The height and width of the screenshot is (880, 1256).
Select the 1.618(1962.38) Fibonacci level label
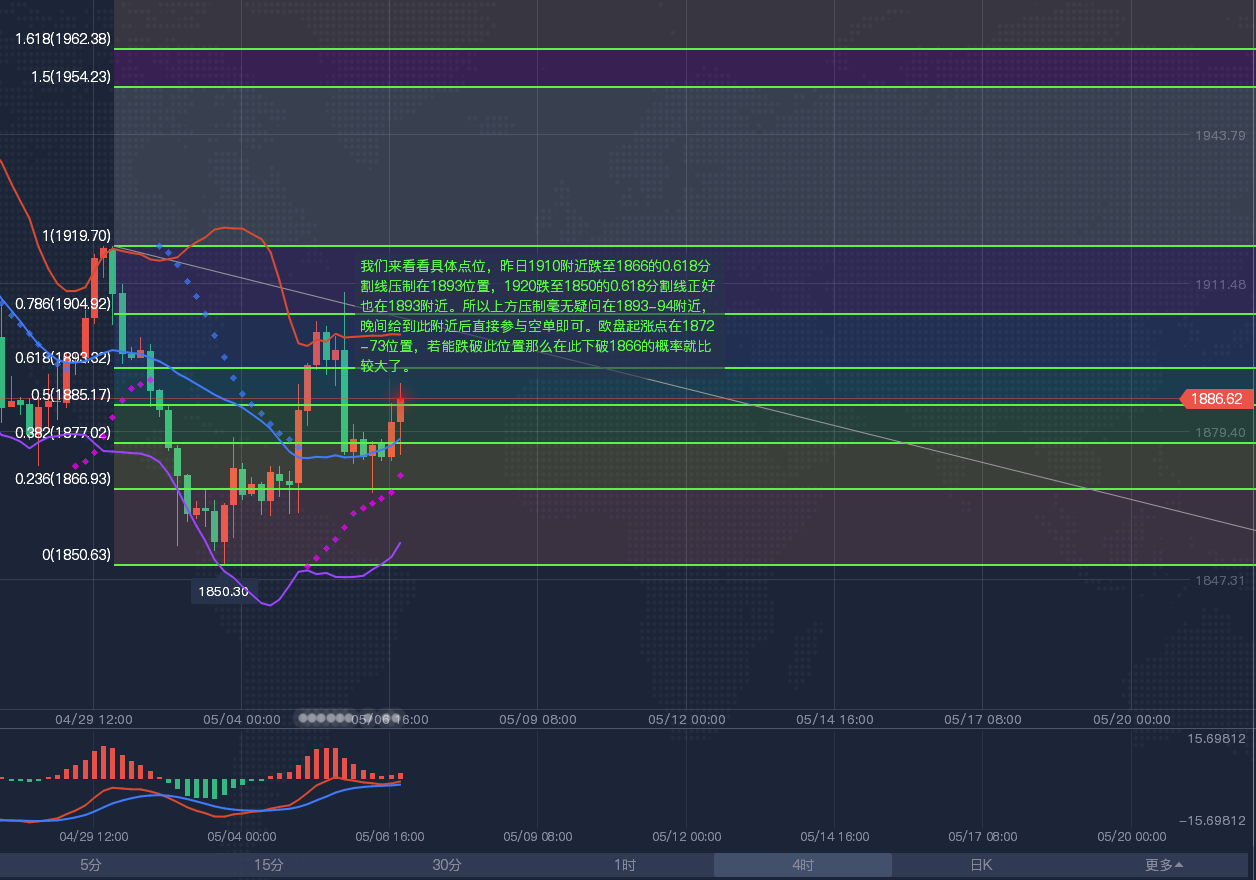(x=62, y=39)
